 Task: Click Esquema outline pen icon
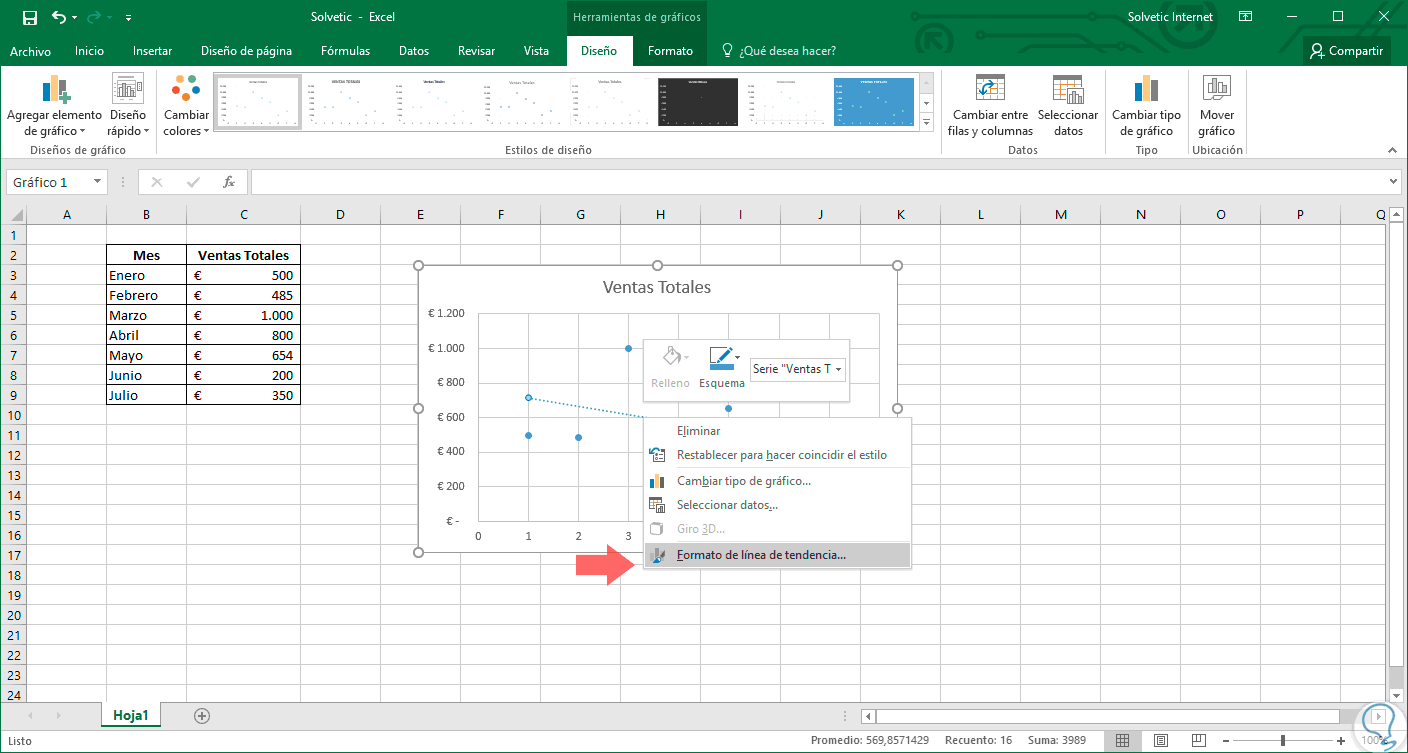720,358
